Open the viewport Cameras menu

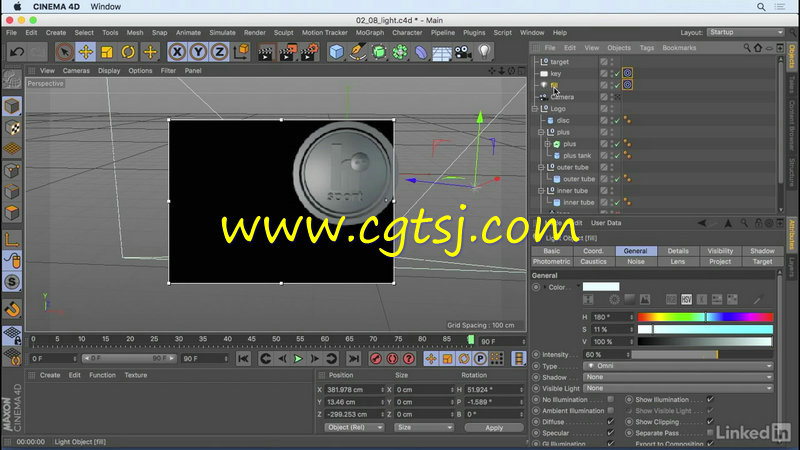[76, 70]
